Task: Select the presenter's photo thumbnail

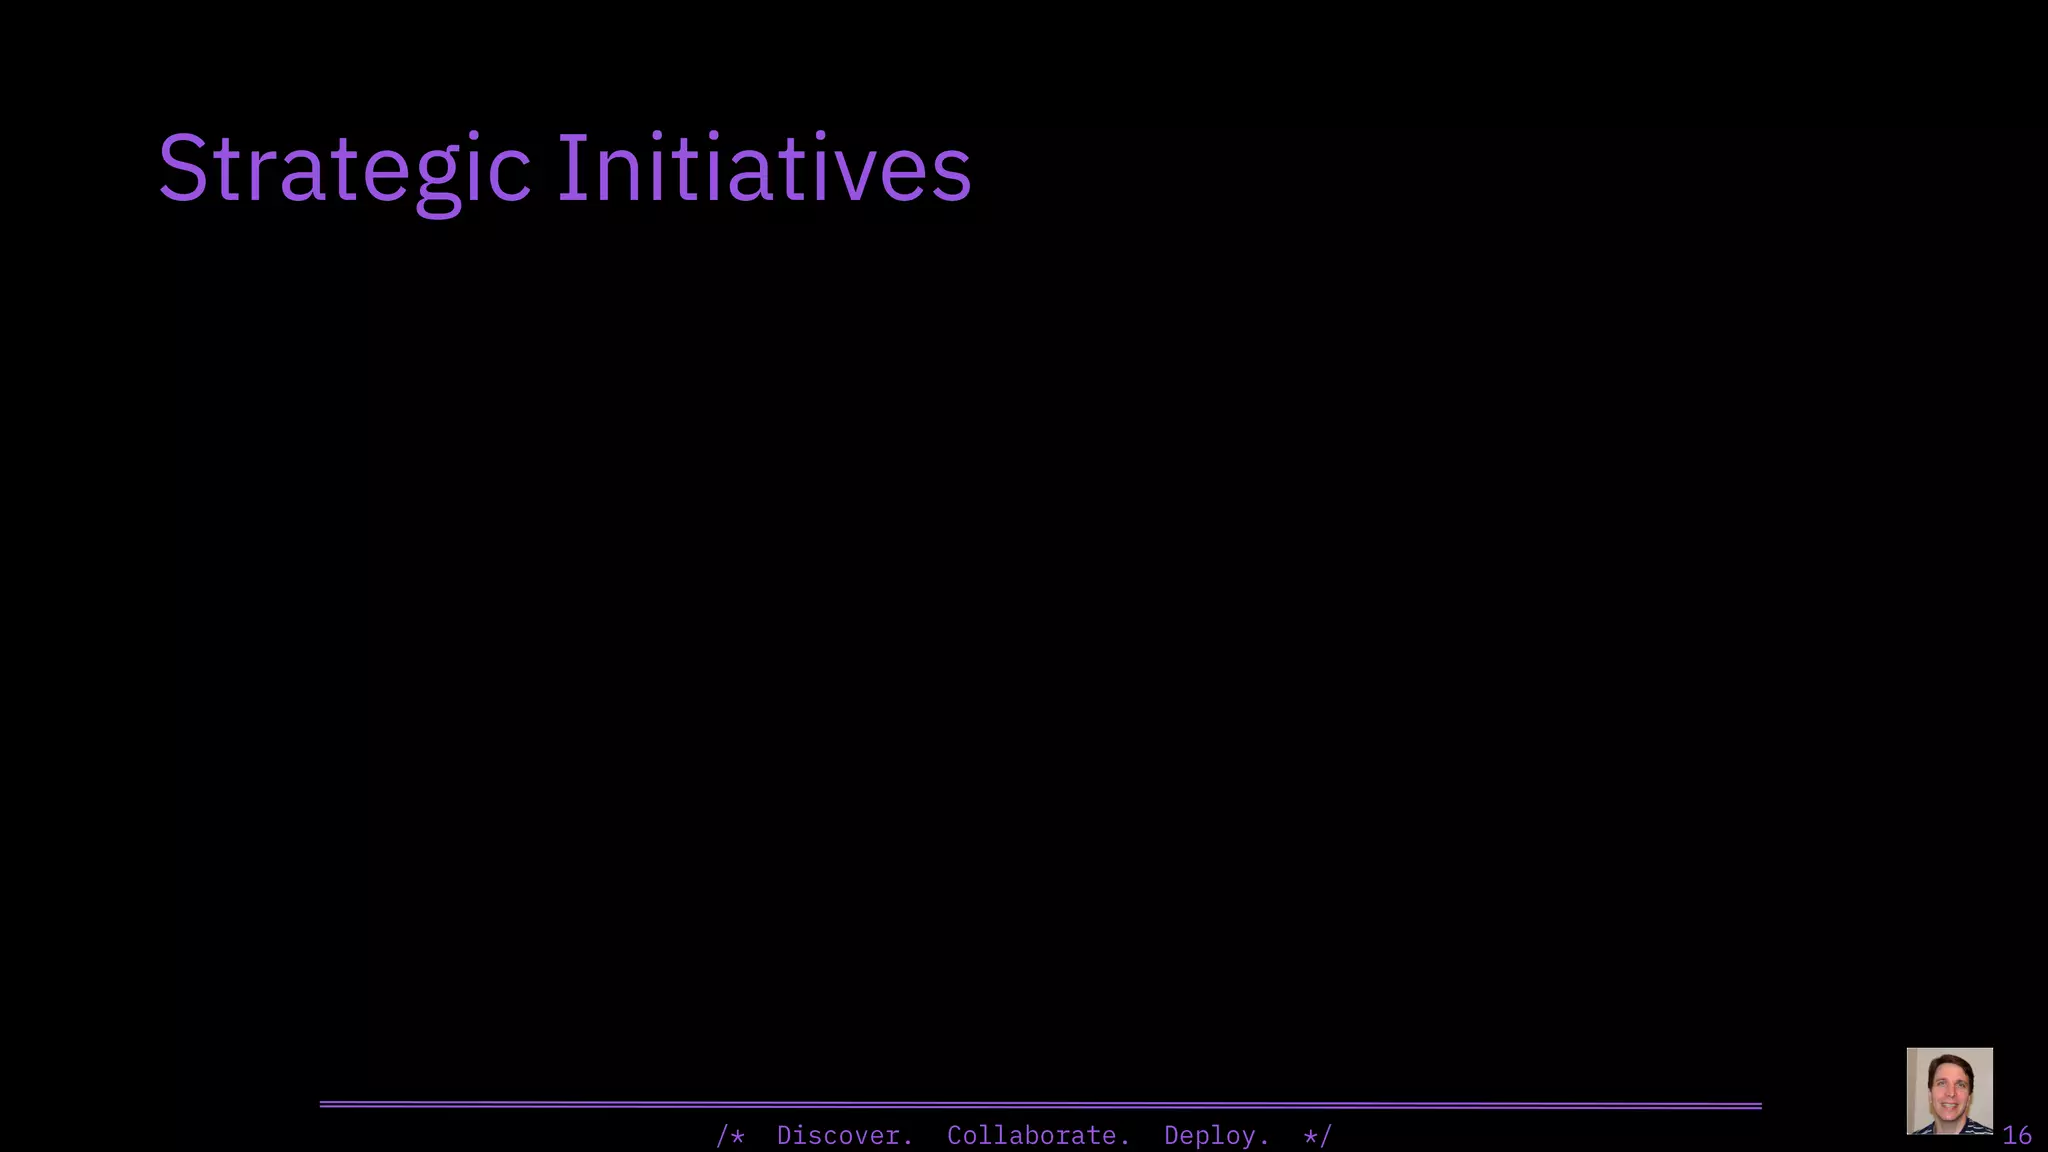Action: [x=1949, y=1090]
